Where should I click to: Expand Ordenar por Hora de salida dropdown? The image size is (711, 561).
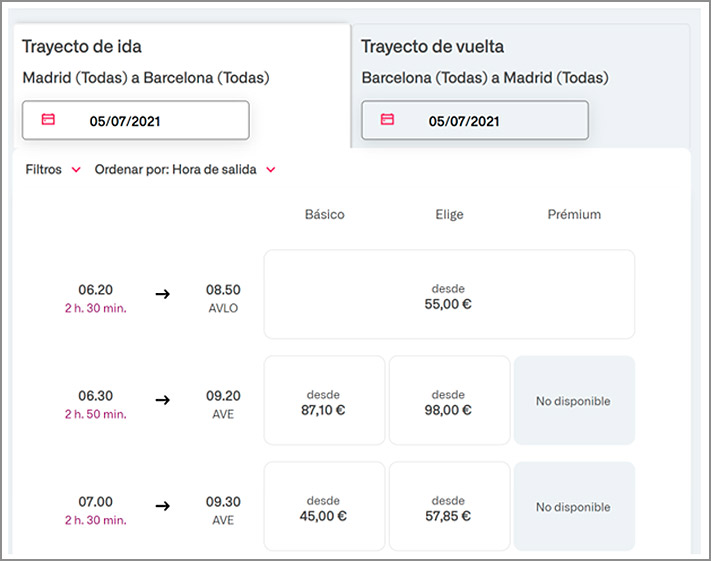click(x=184, y=170)
